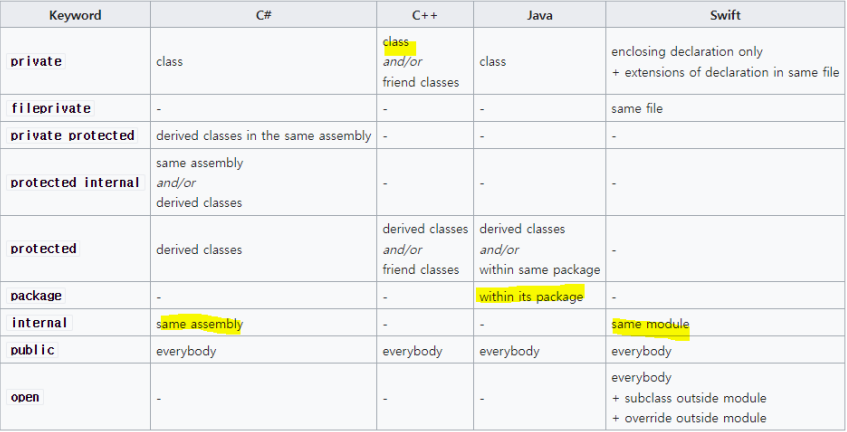Click "within same package" in Java column
847x432 pixels.
point(540,269)
